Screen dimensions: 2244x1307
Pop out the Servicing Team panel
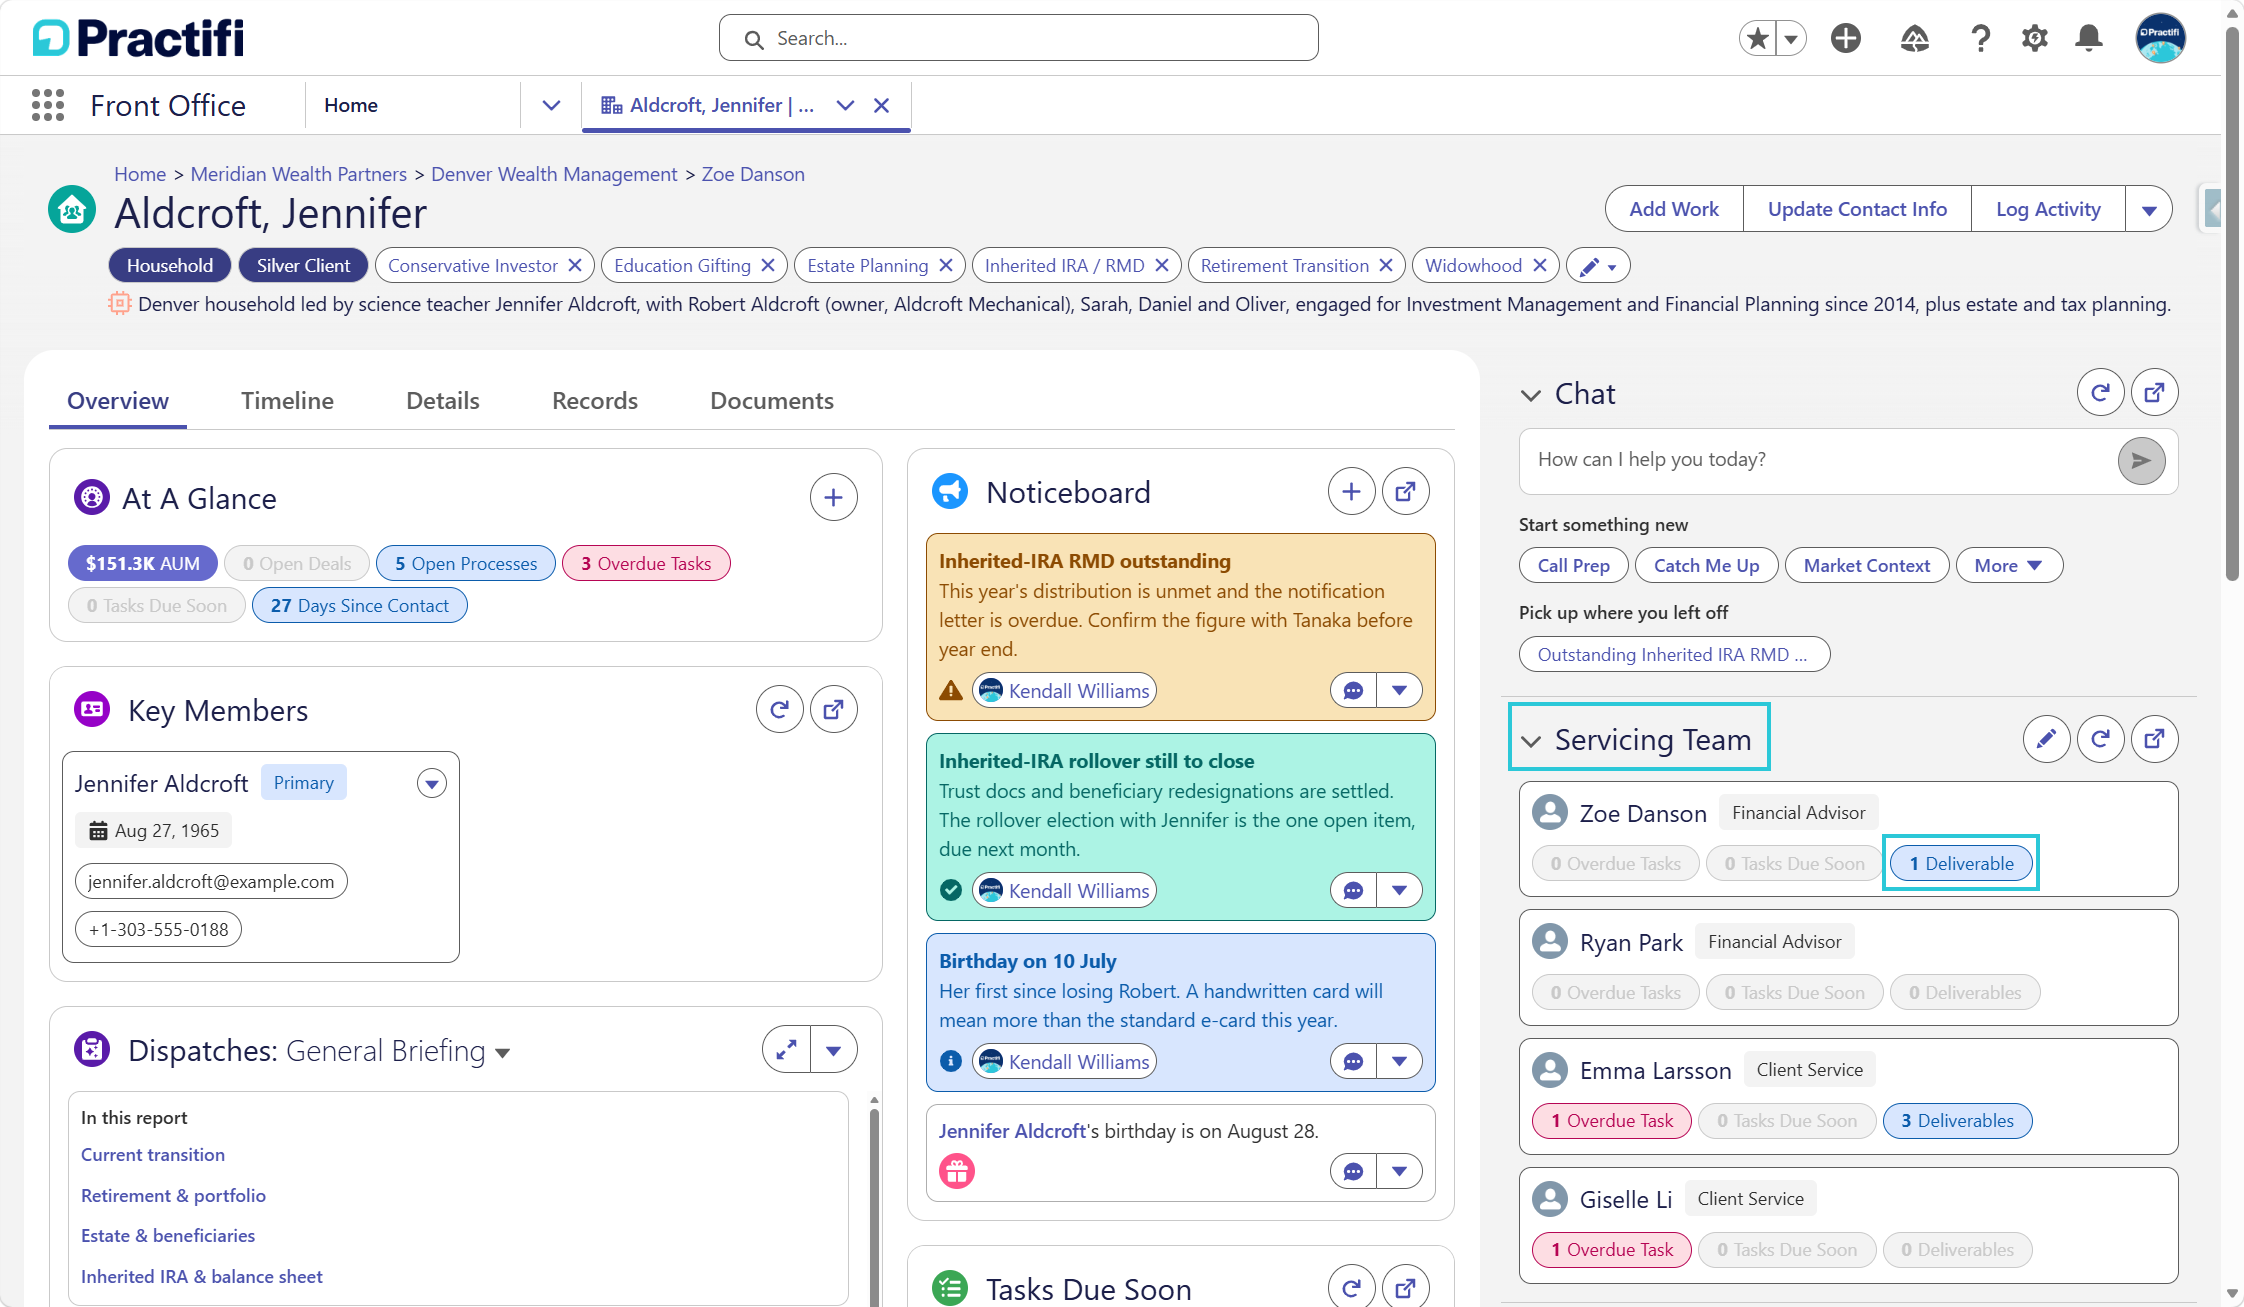pyautogui.click(x=2154, y=739)
